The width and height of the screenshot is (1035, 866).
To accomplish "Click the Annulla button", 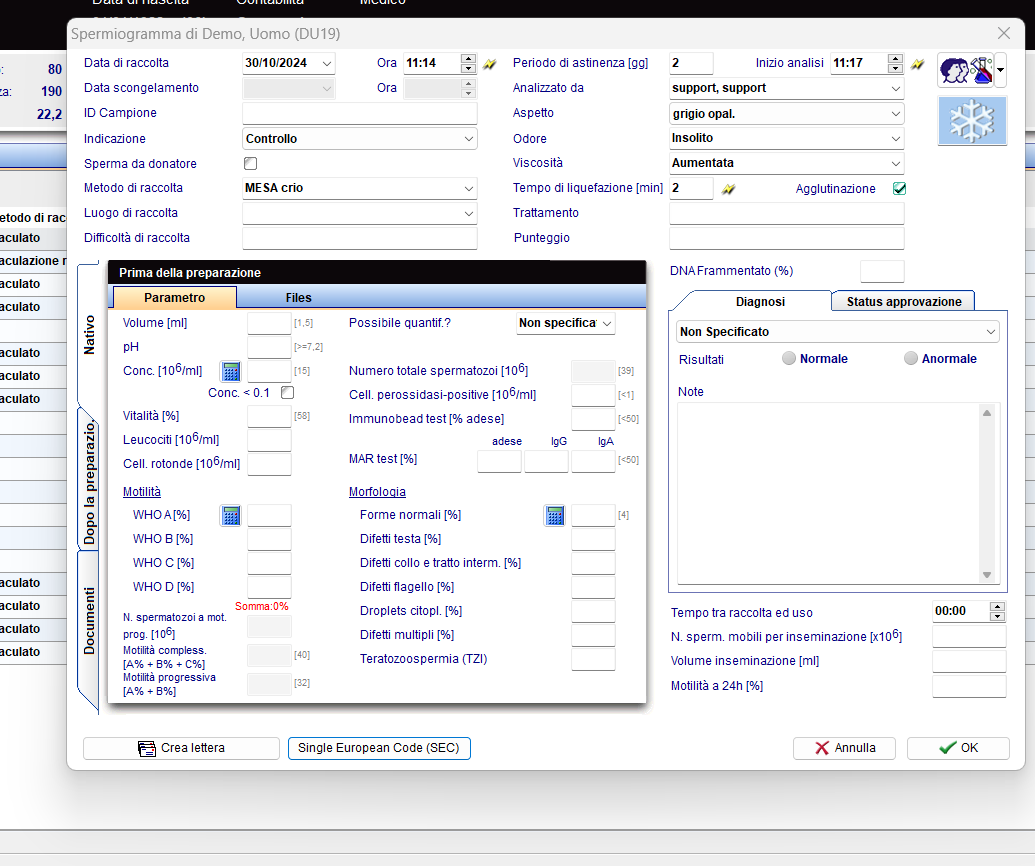I will tap(844, 748).
